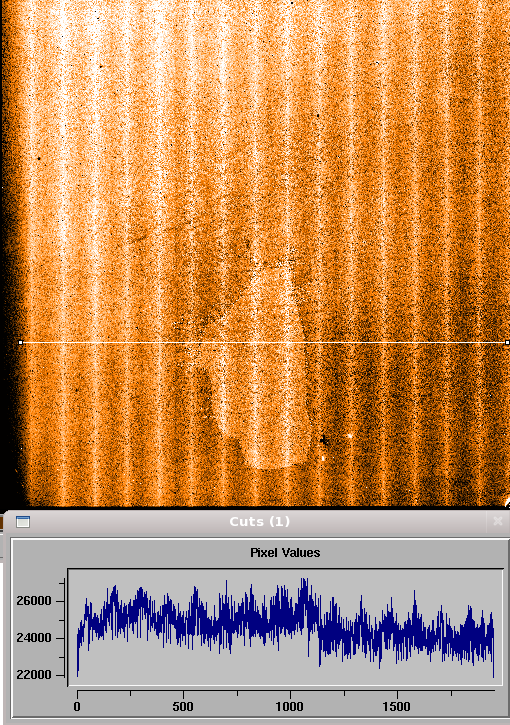
Task: Click the 0 tick label on the x-axis
Action: (77, 707)
